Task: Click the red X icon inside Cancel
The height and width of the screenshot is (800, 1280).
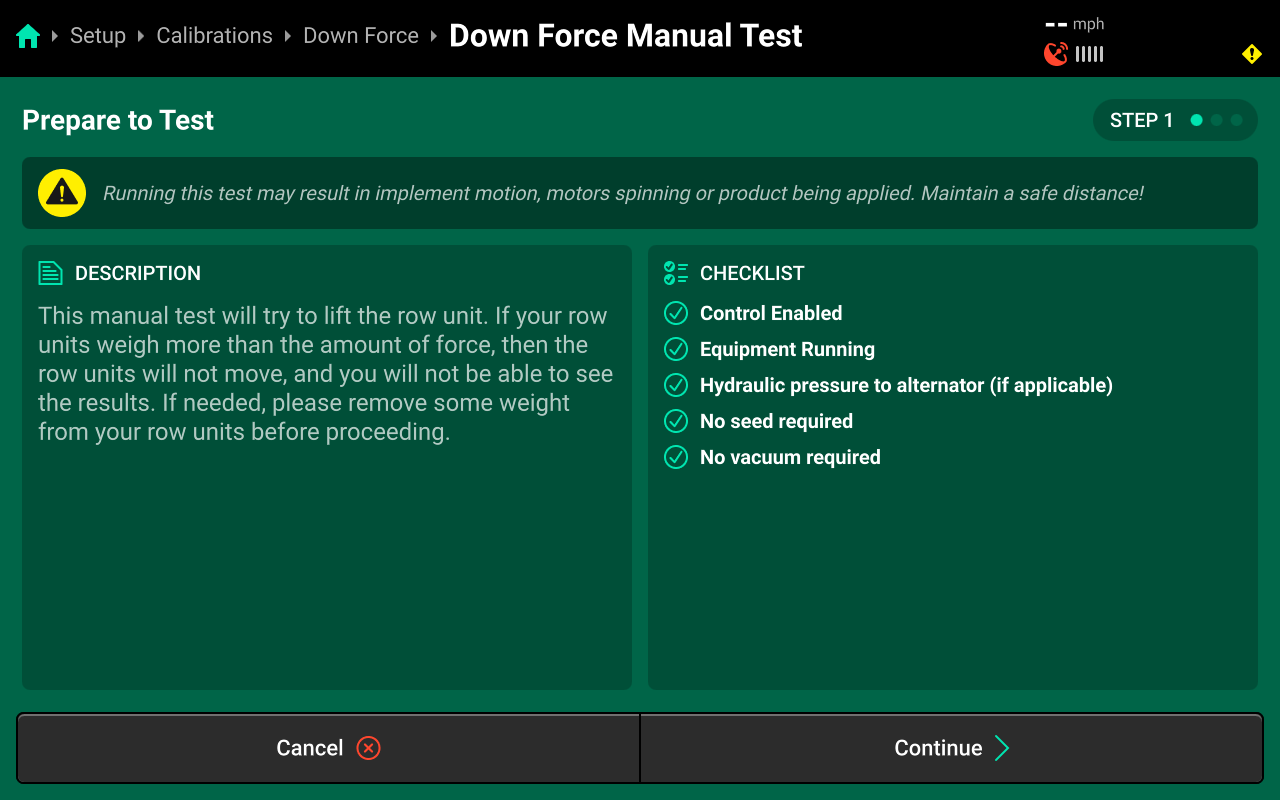Action: click(368, 747)
